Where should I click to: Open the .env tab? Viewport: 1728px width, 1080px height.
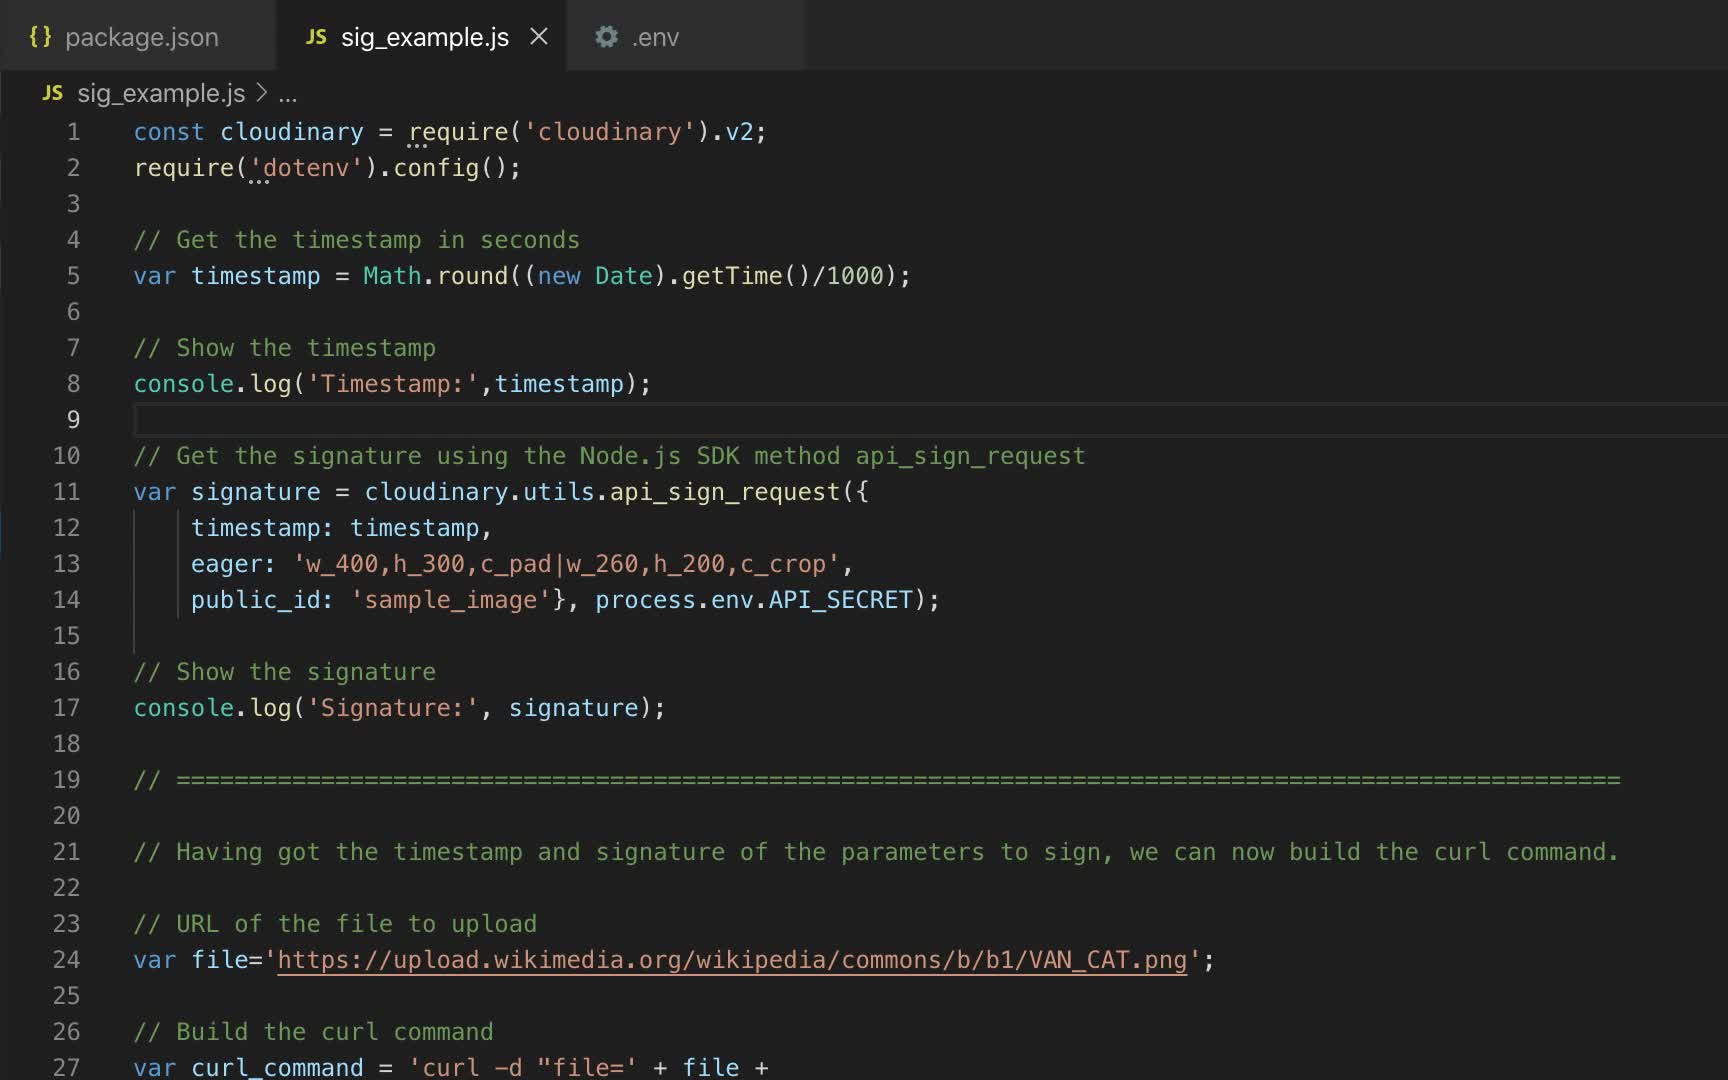pos(655,36)
